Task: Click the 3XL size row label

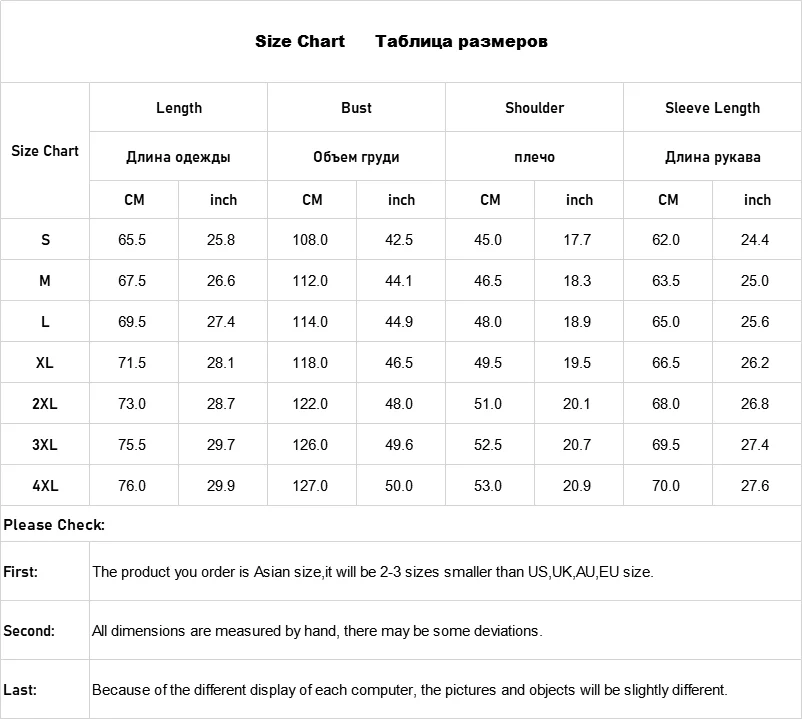Action: pyautogui.click(x=45, y=445)
